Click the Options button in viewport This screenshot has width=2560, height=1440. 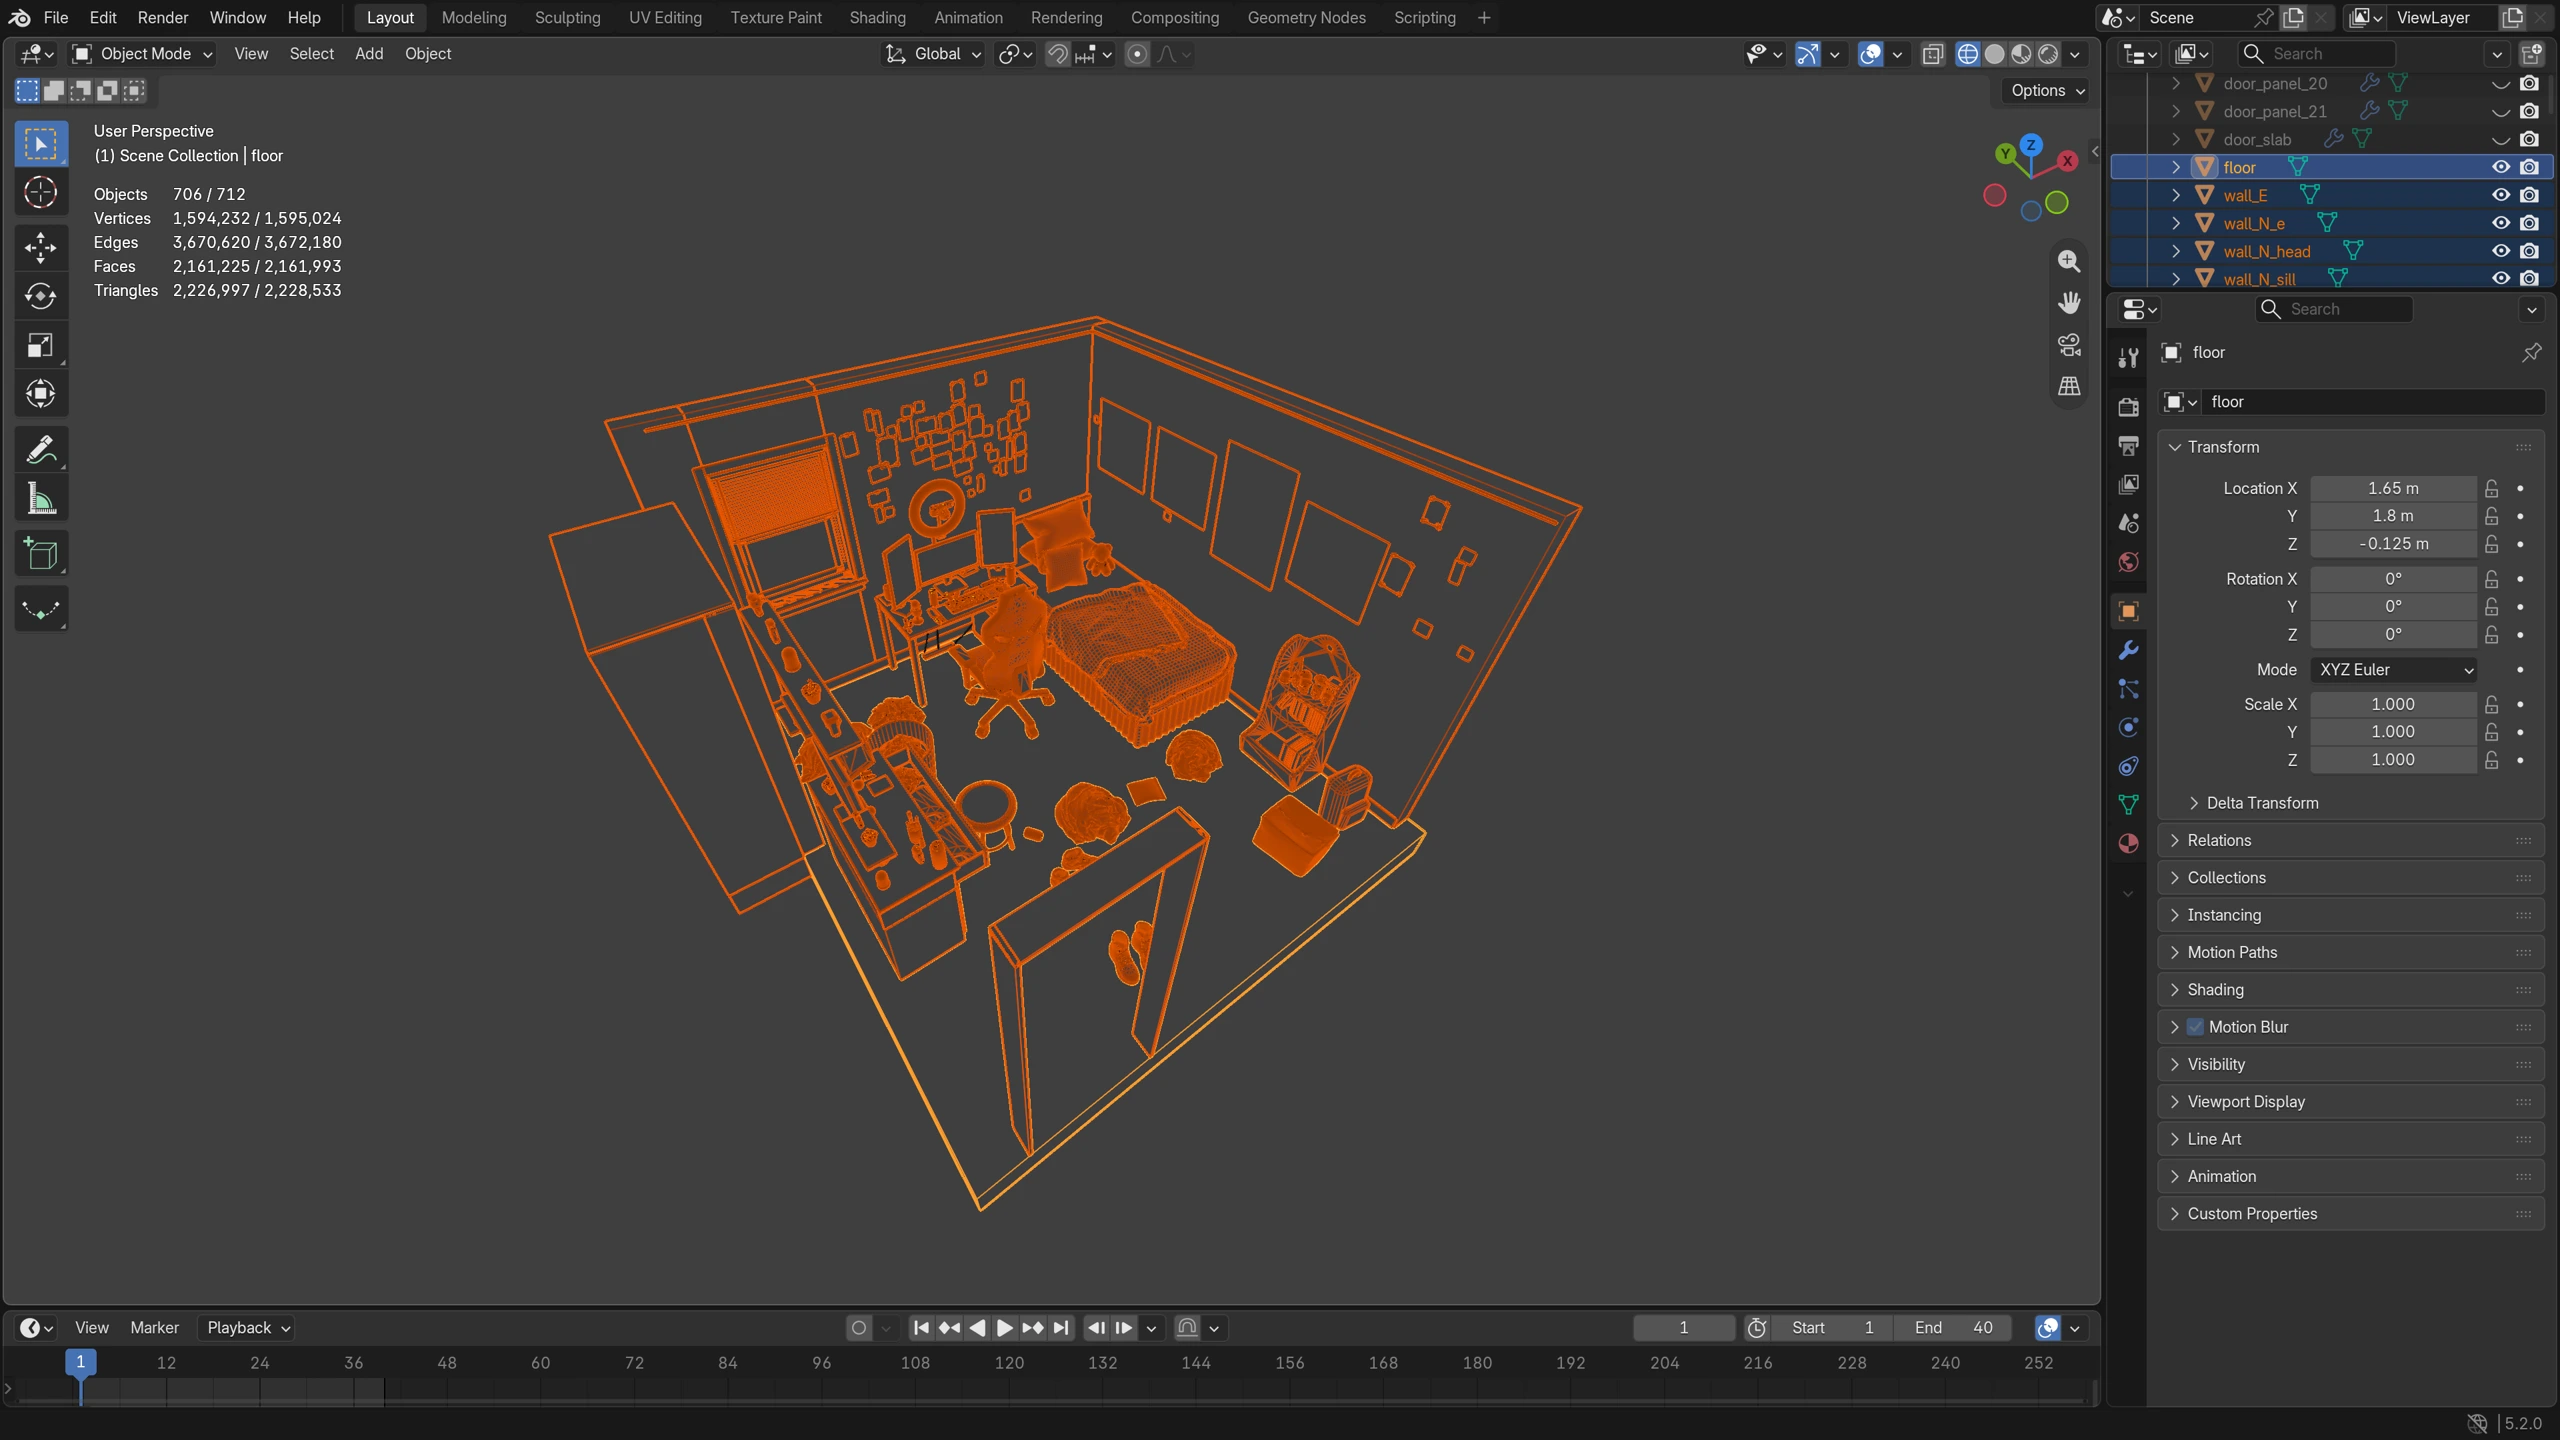[2047, 90]
